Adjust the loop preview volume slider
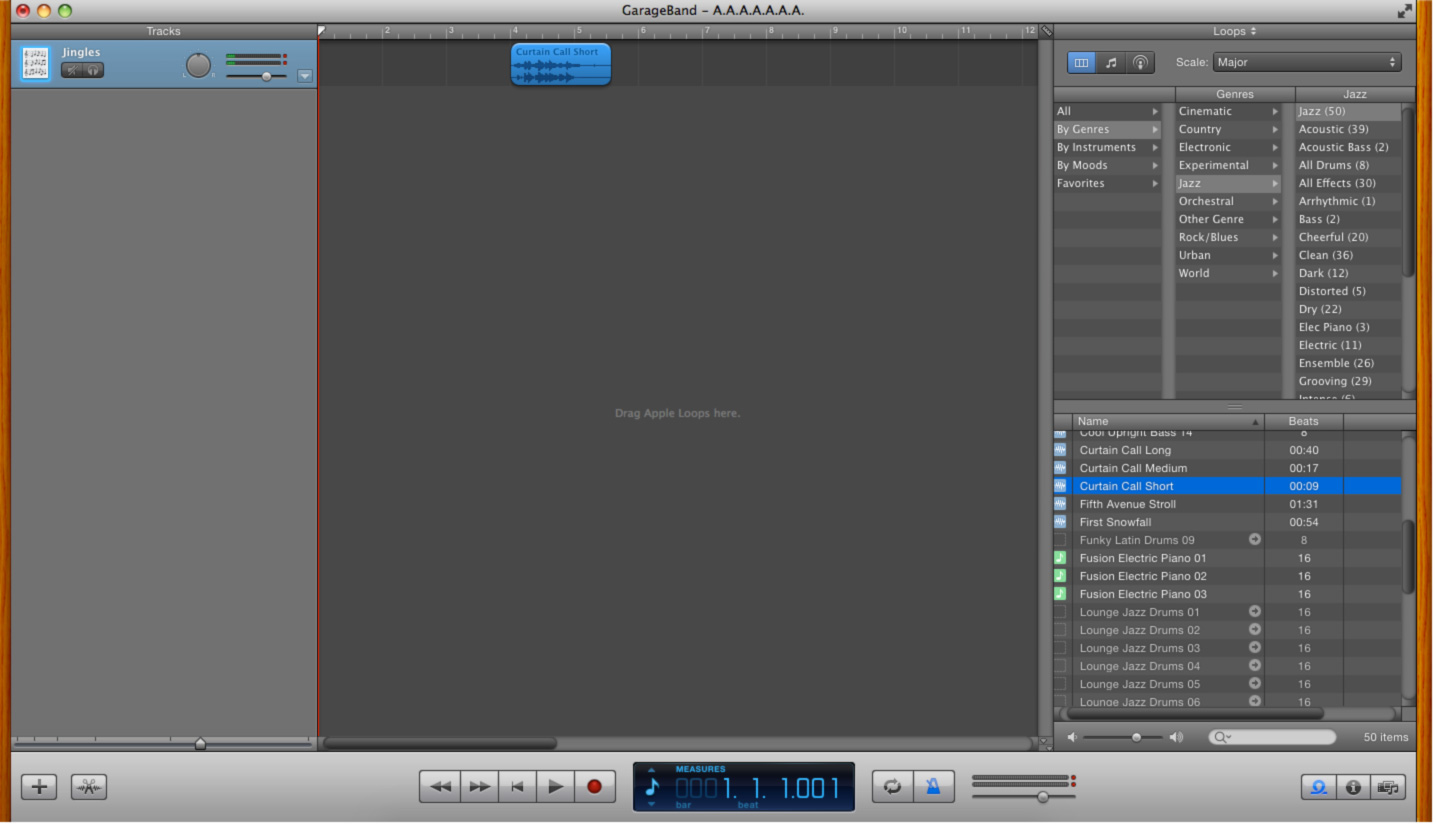 coord(1136,738)
